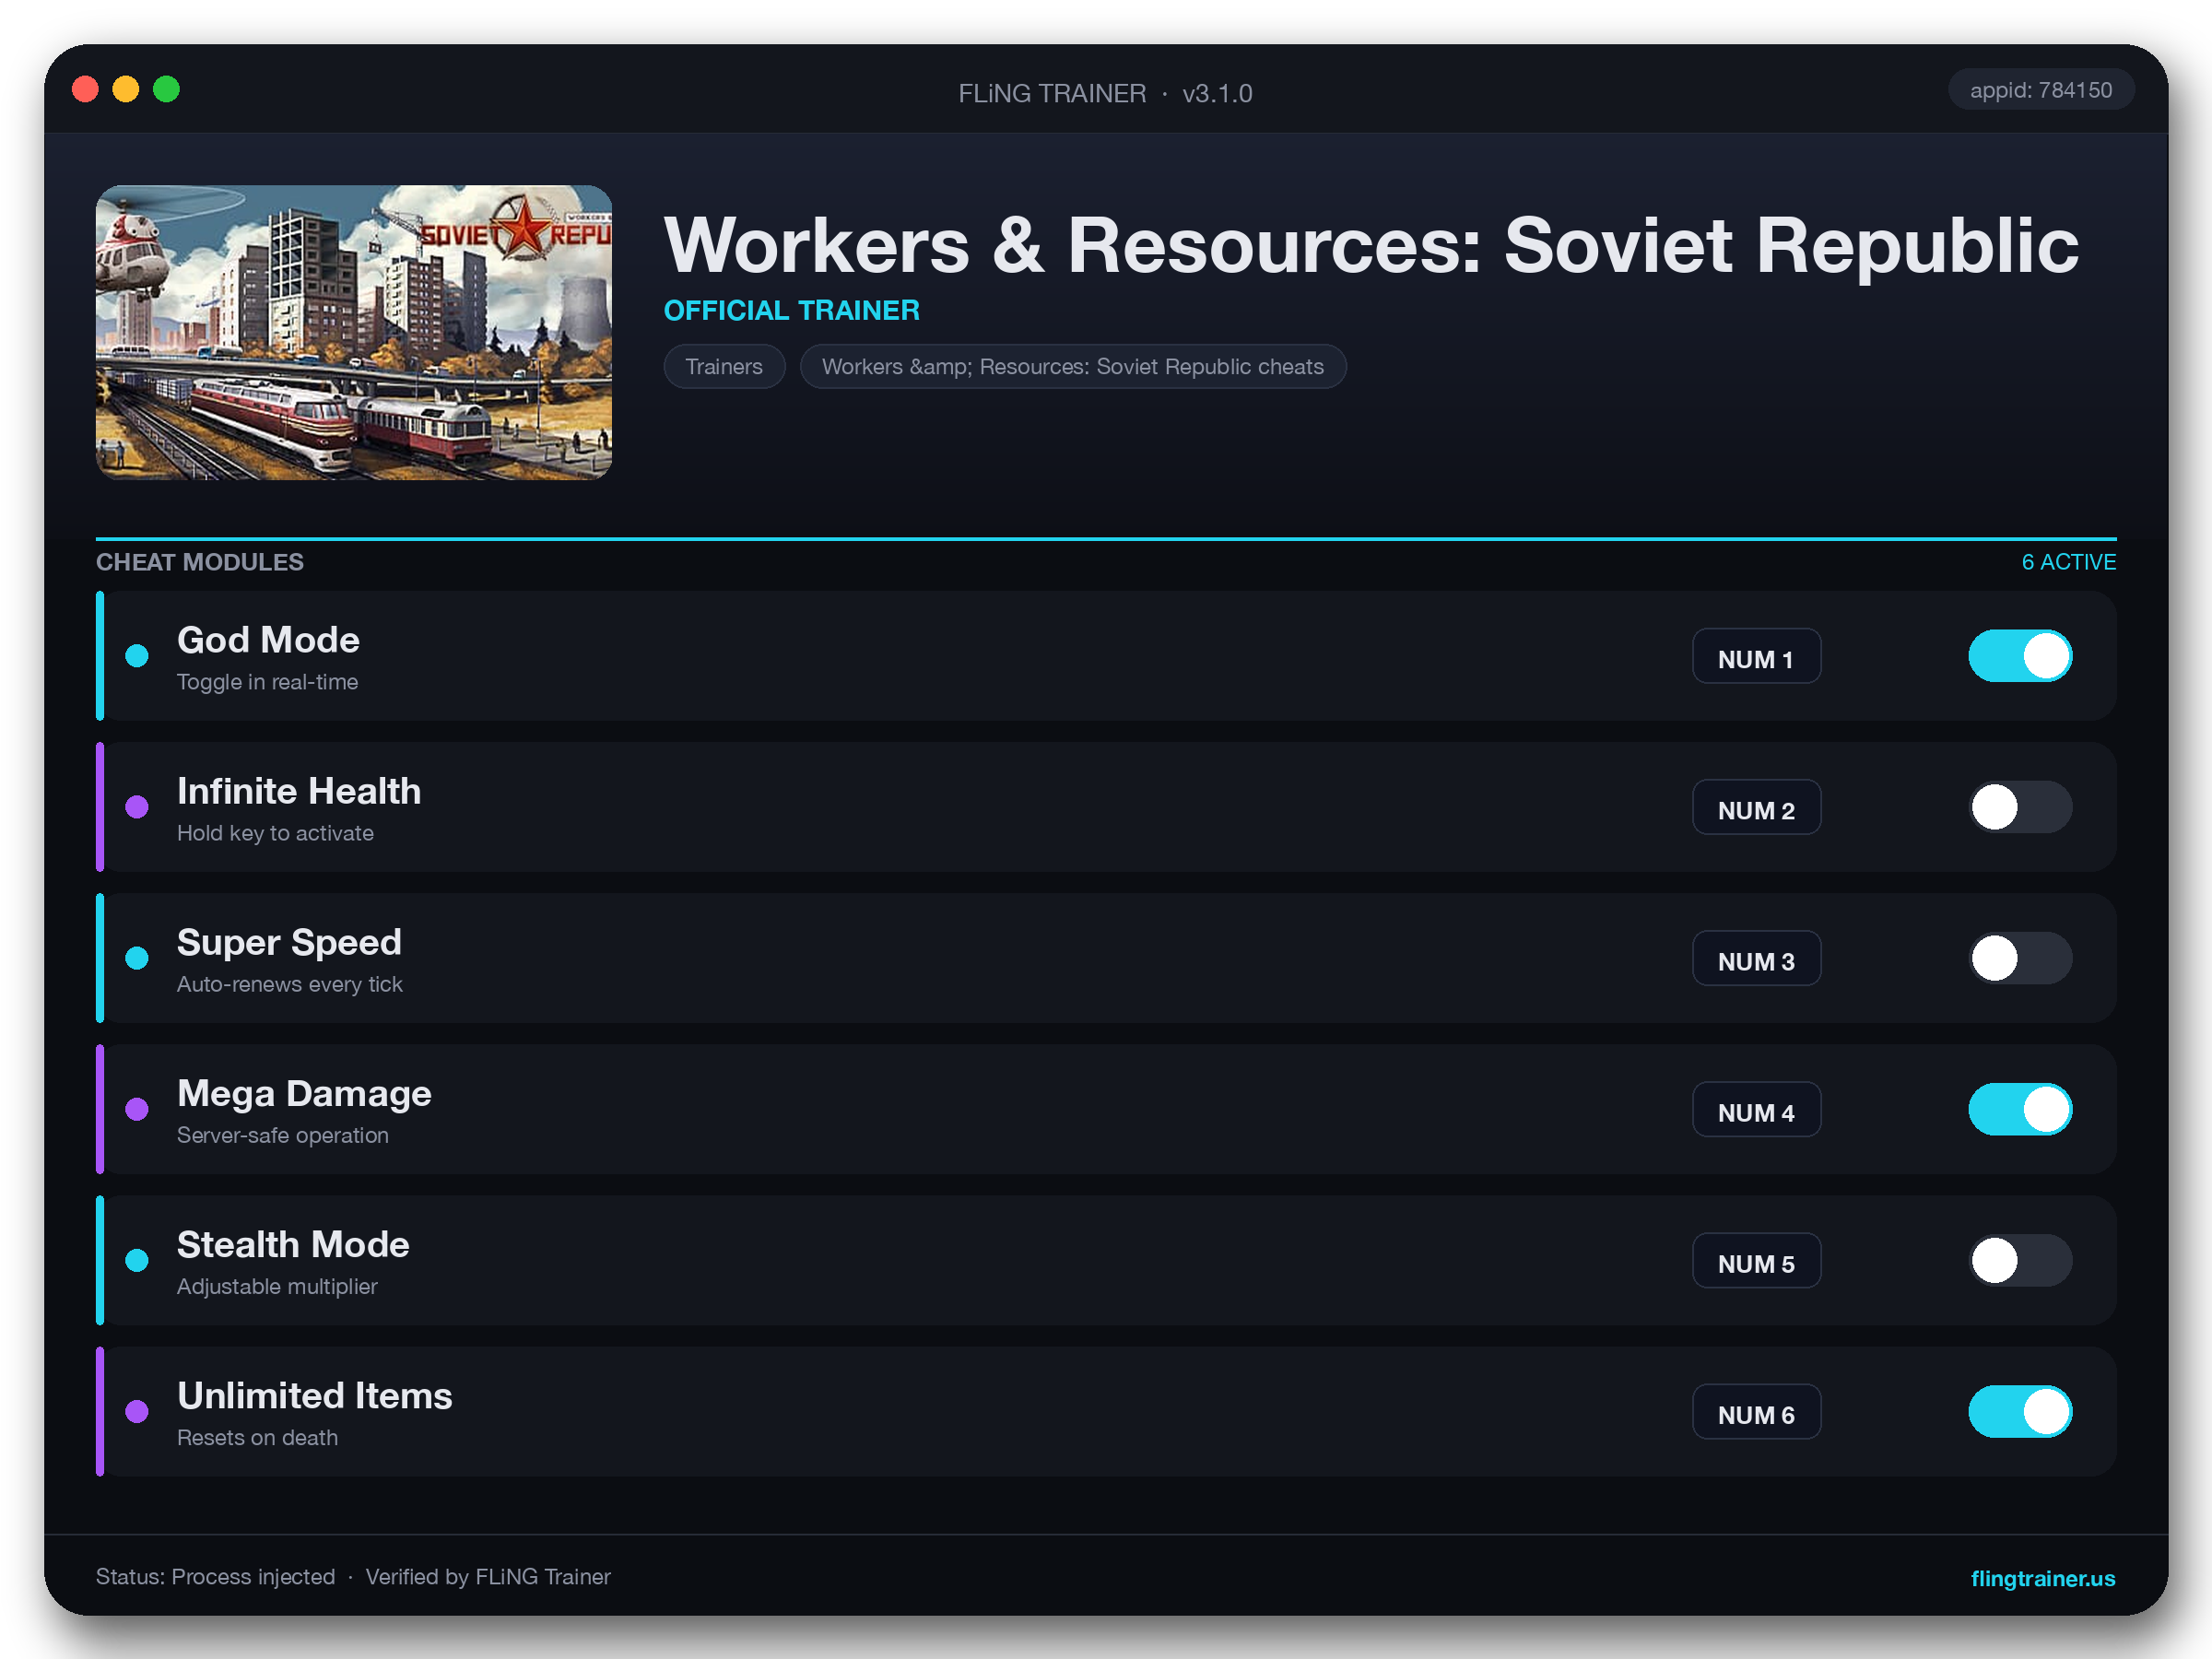
Task: Turn on the Super Speed switch
Action: pyautogui.click(x=2020, y=958)
